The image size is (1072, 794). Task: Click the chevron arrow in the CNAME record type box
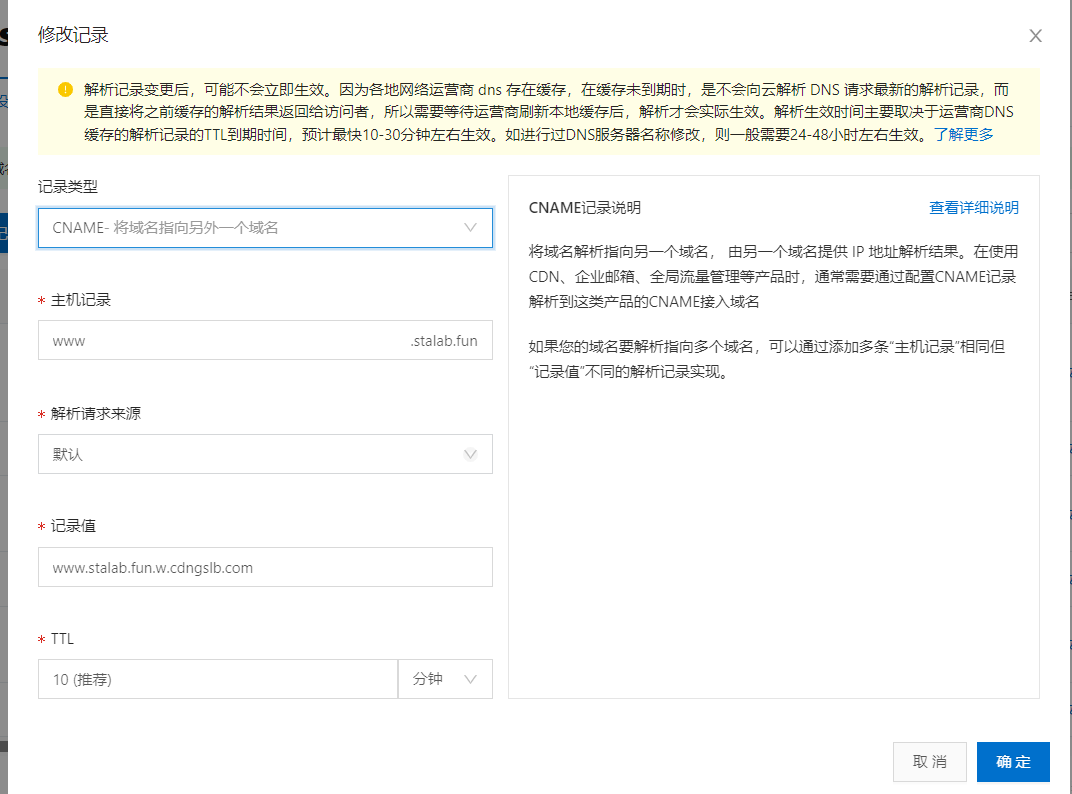[x=471, y=228]
